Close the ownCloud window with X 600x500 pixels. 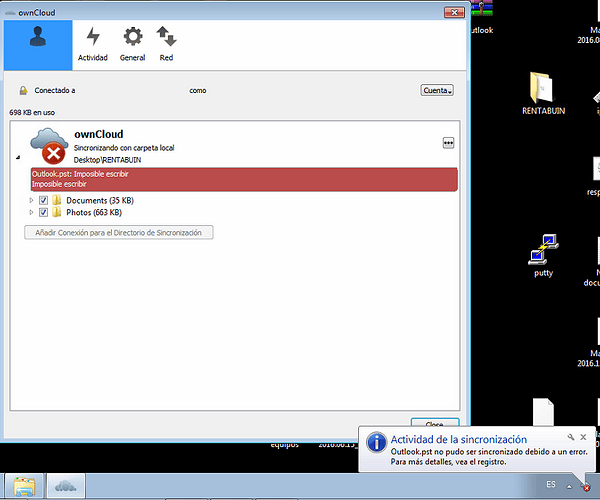[454, 13]
